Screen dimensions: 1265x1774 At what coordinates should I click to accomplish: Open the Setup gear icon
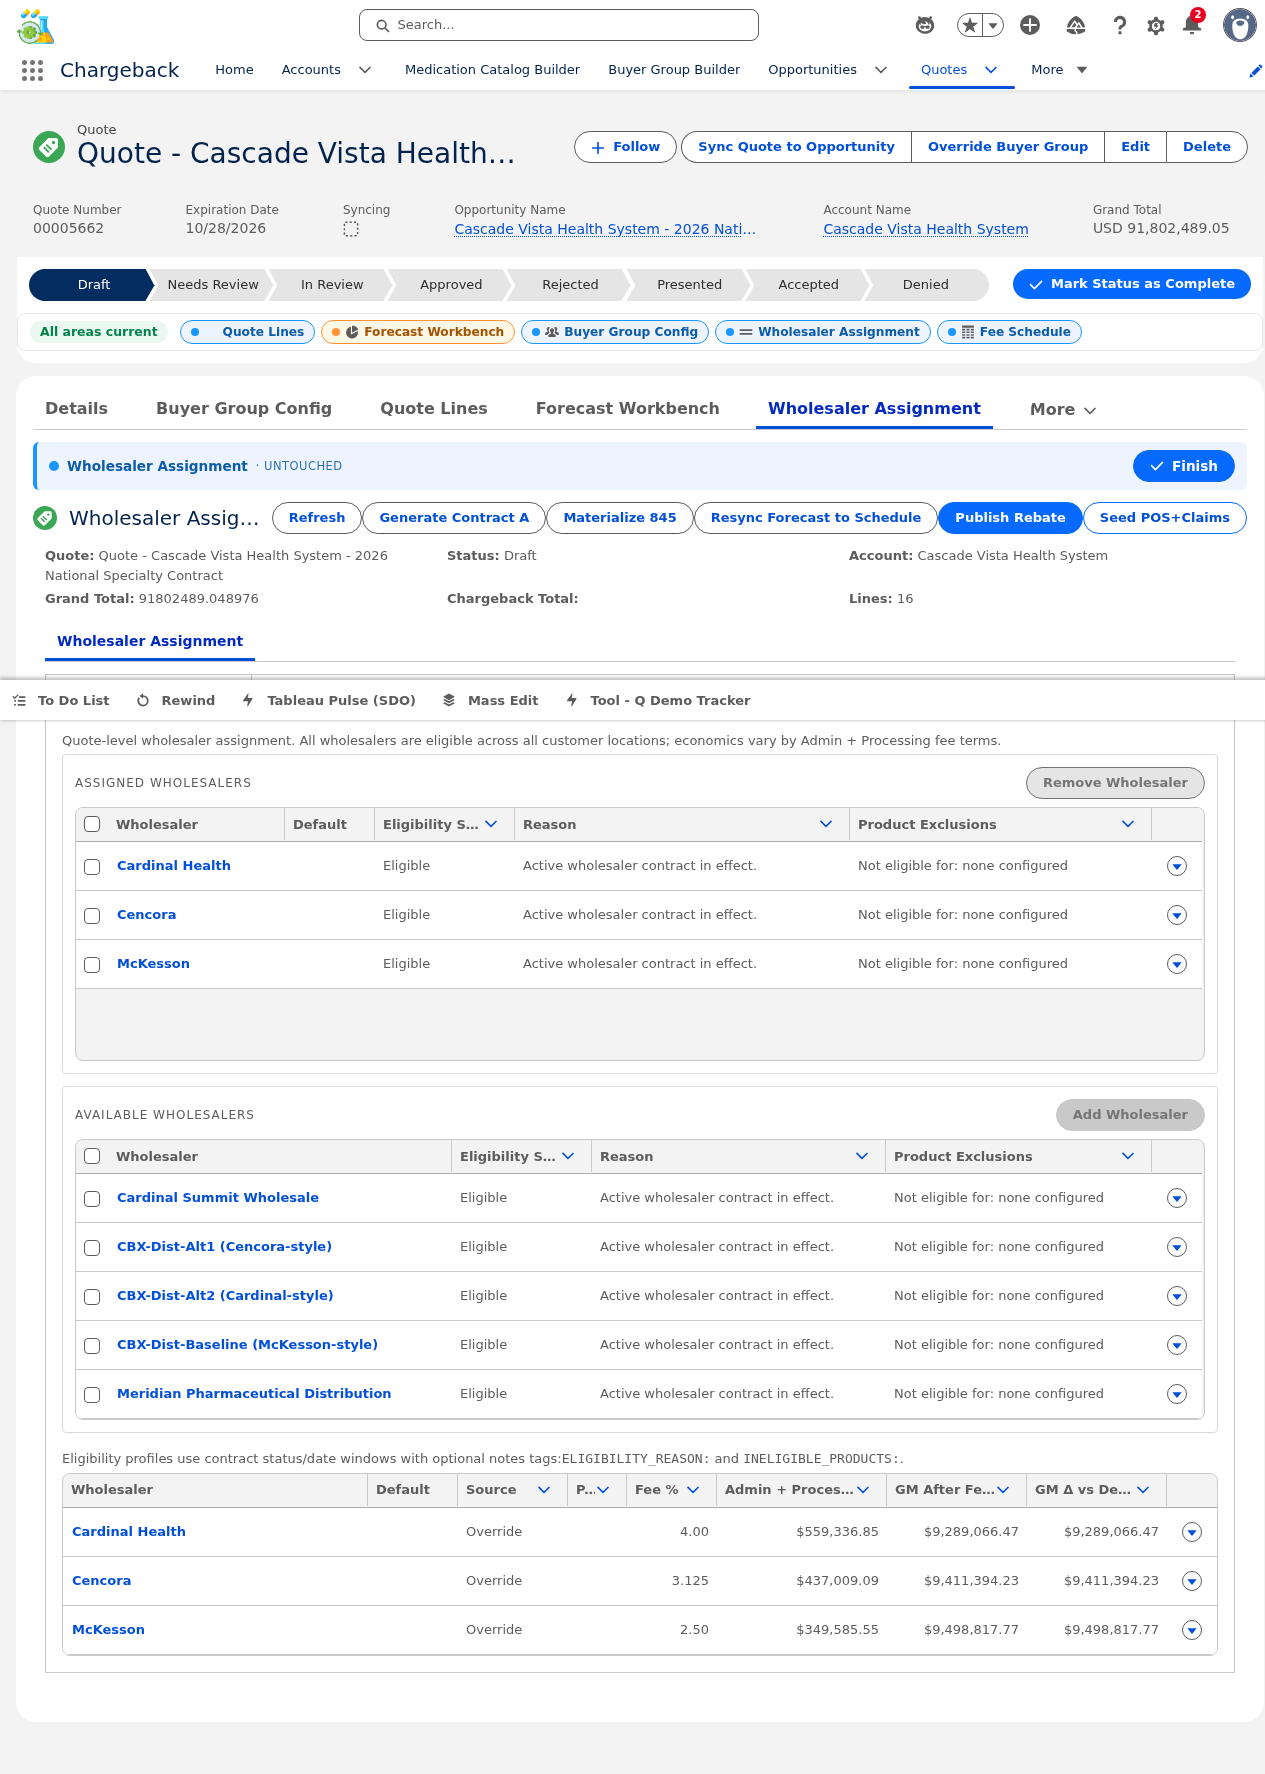pos(1156,25)
